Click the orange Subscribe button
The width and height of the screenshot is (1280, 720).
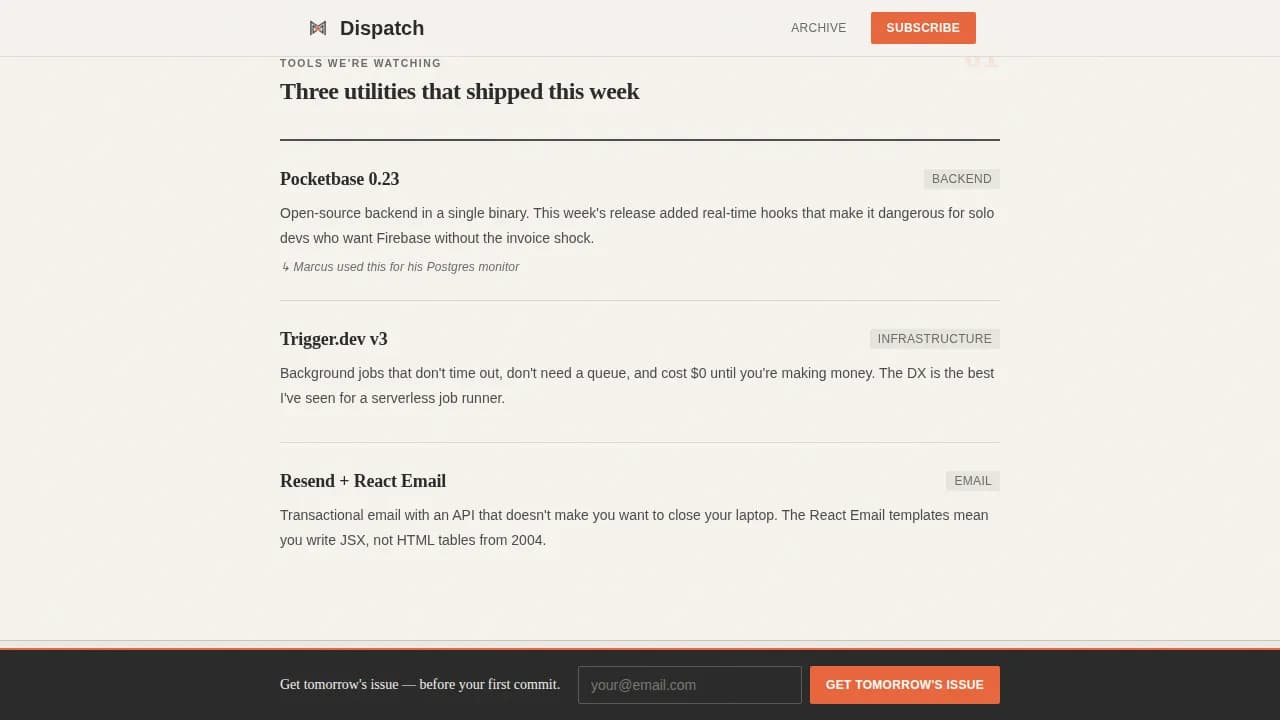tap(923, 28)
